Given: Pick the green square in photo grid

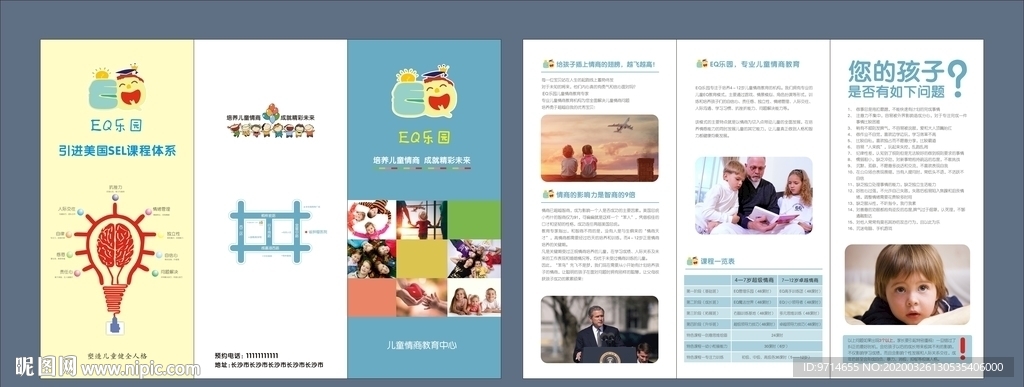Looking at the screenshot, I should tap(474, 219).
